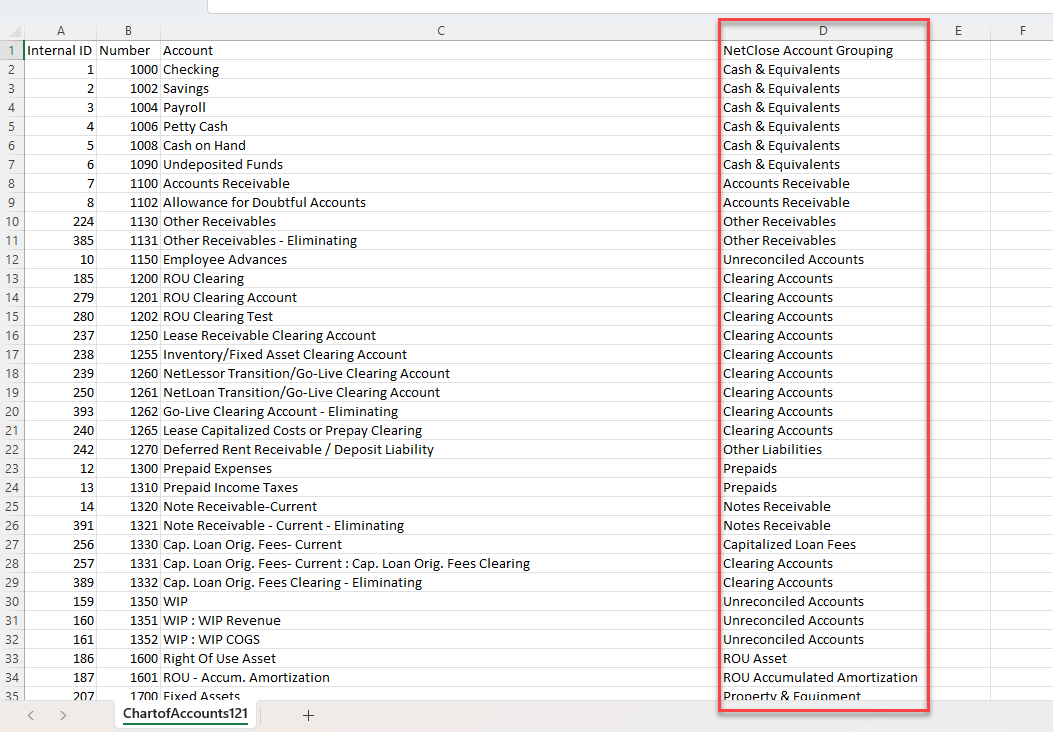Click the Select All corner triangle
Viewport: 1053px width, 733px height.
pos(11,31)
